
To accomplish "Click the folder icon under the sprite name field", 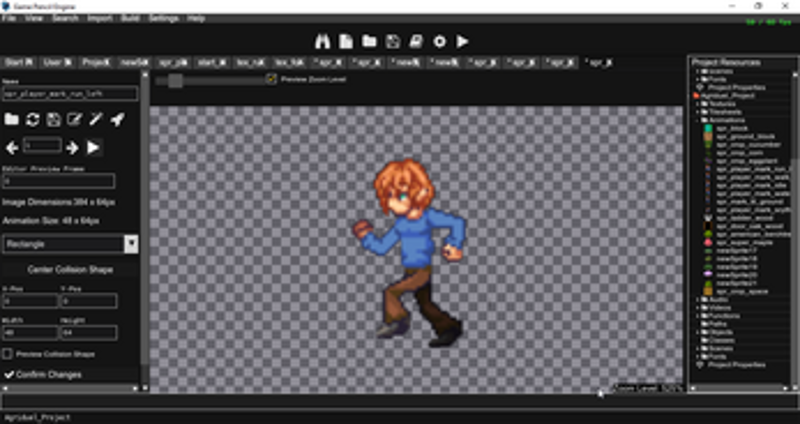I will point(11,119).
